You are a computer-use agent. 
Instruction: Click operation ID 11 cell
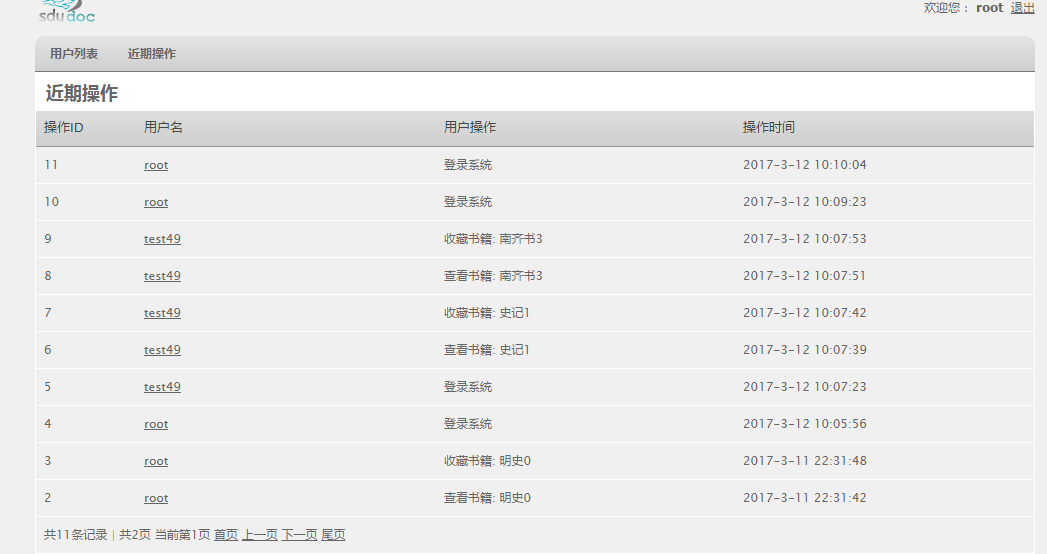pos(51,165)
